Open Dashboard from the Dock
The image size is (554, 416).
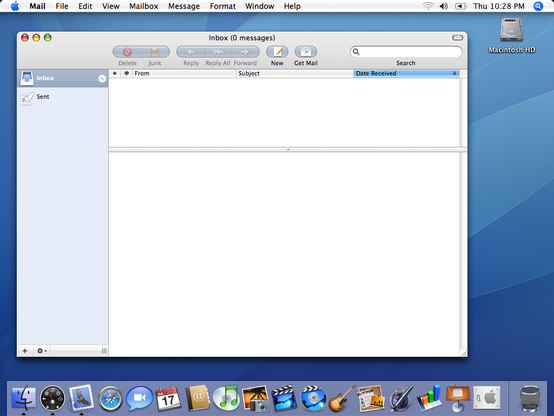52,398
